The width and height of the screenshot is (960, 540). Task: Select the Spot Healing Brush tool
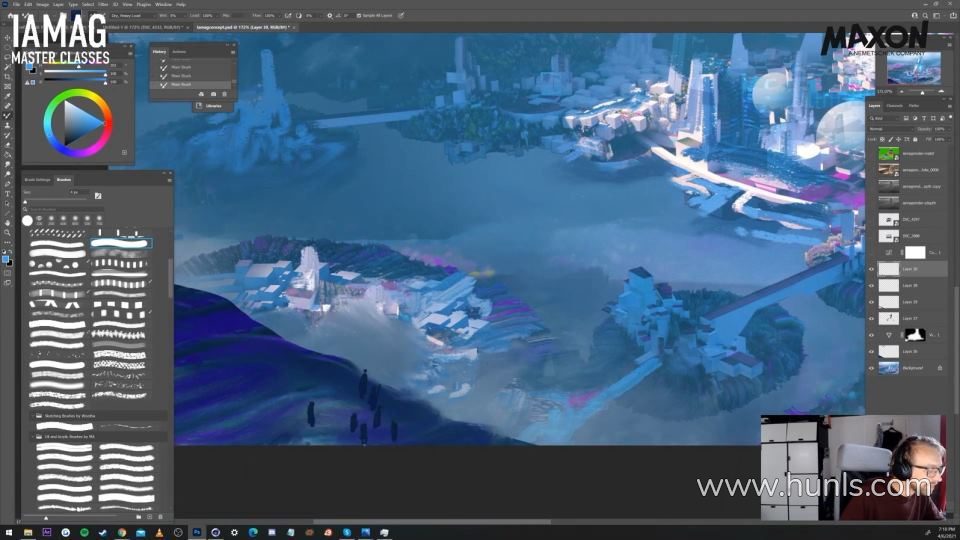[7, 106]
